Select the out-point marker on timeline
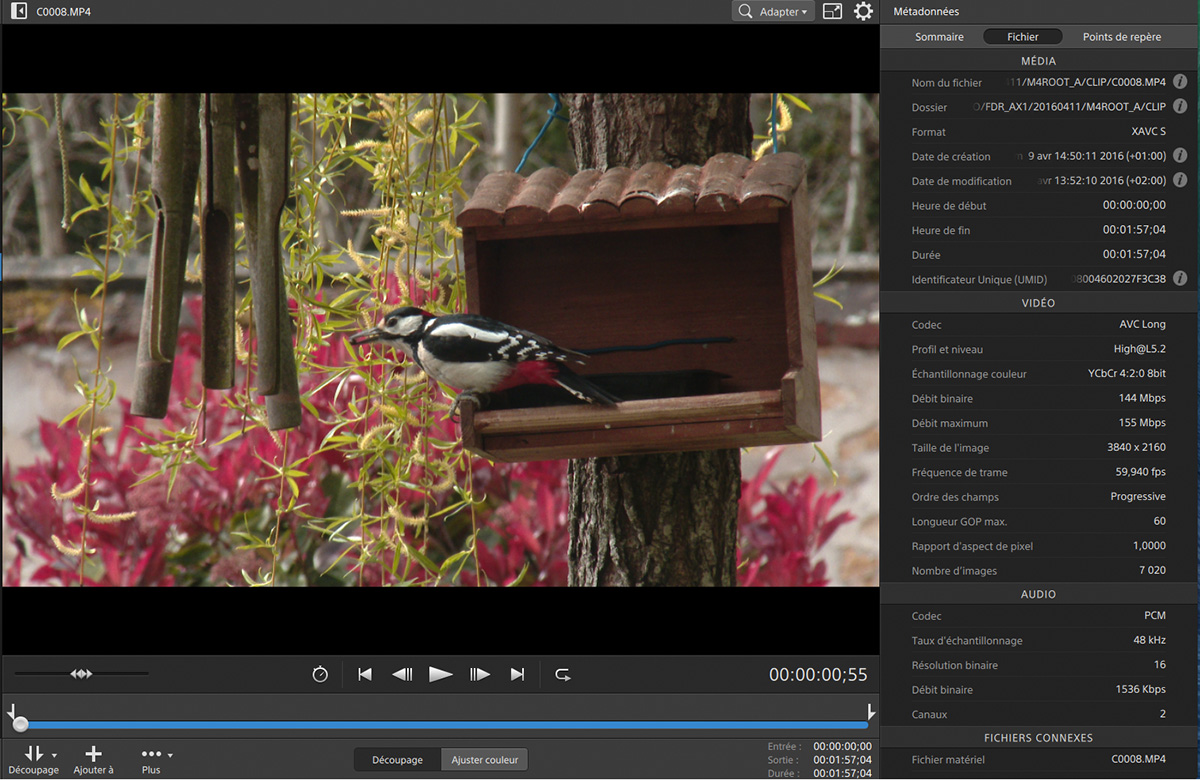 pos(871,711)
